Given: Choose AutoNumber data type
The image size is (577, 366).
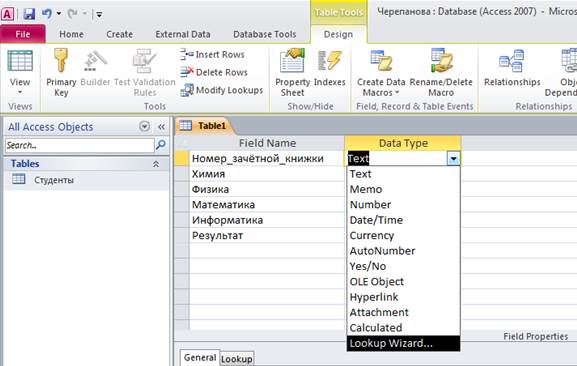Looking at the screenshot, I should pos(403,251).
